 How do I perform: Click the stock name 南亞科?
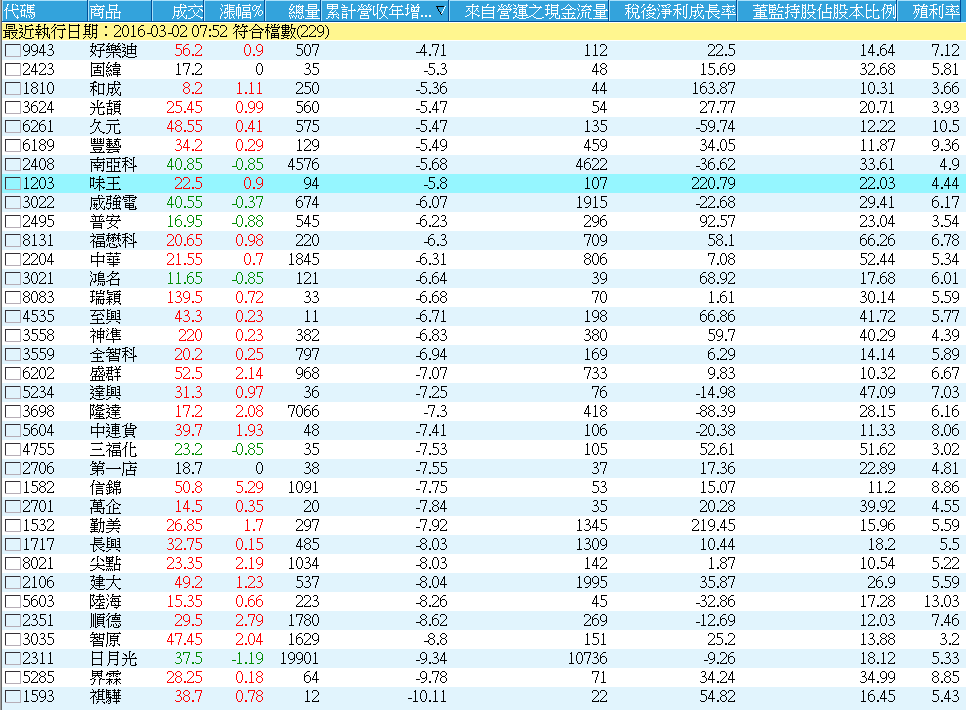[x=113, y=165]
